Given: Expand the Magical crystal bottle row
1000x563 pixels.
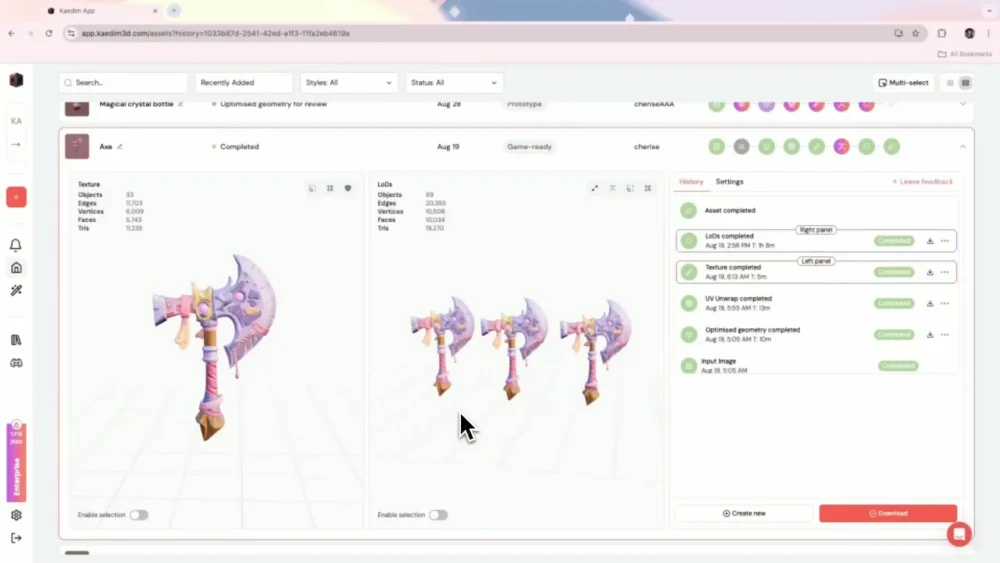Looking at the screenshot, I should [962, 103].
